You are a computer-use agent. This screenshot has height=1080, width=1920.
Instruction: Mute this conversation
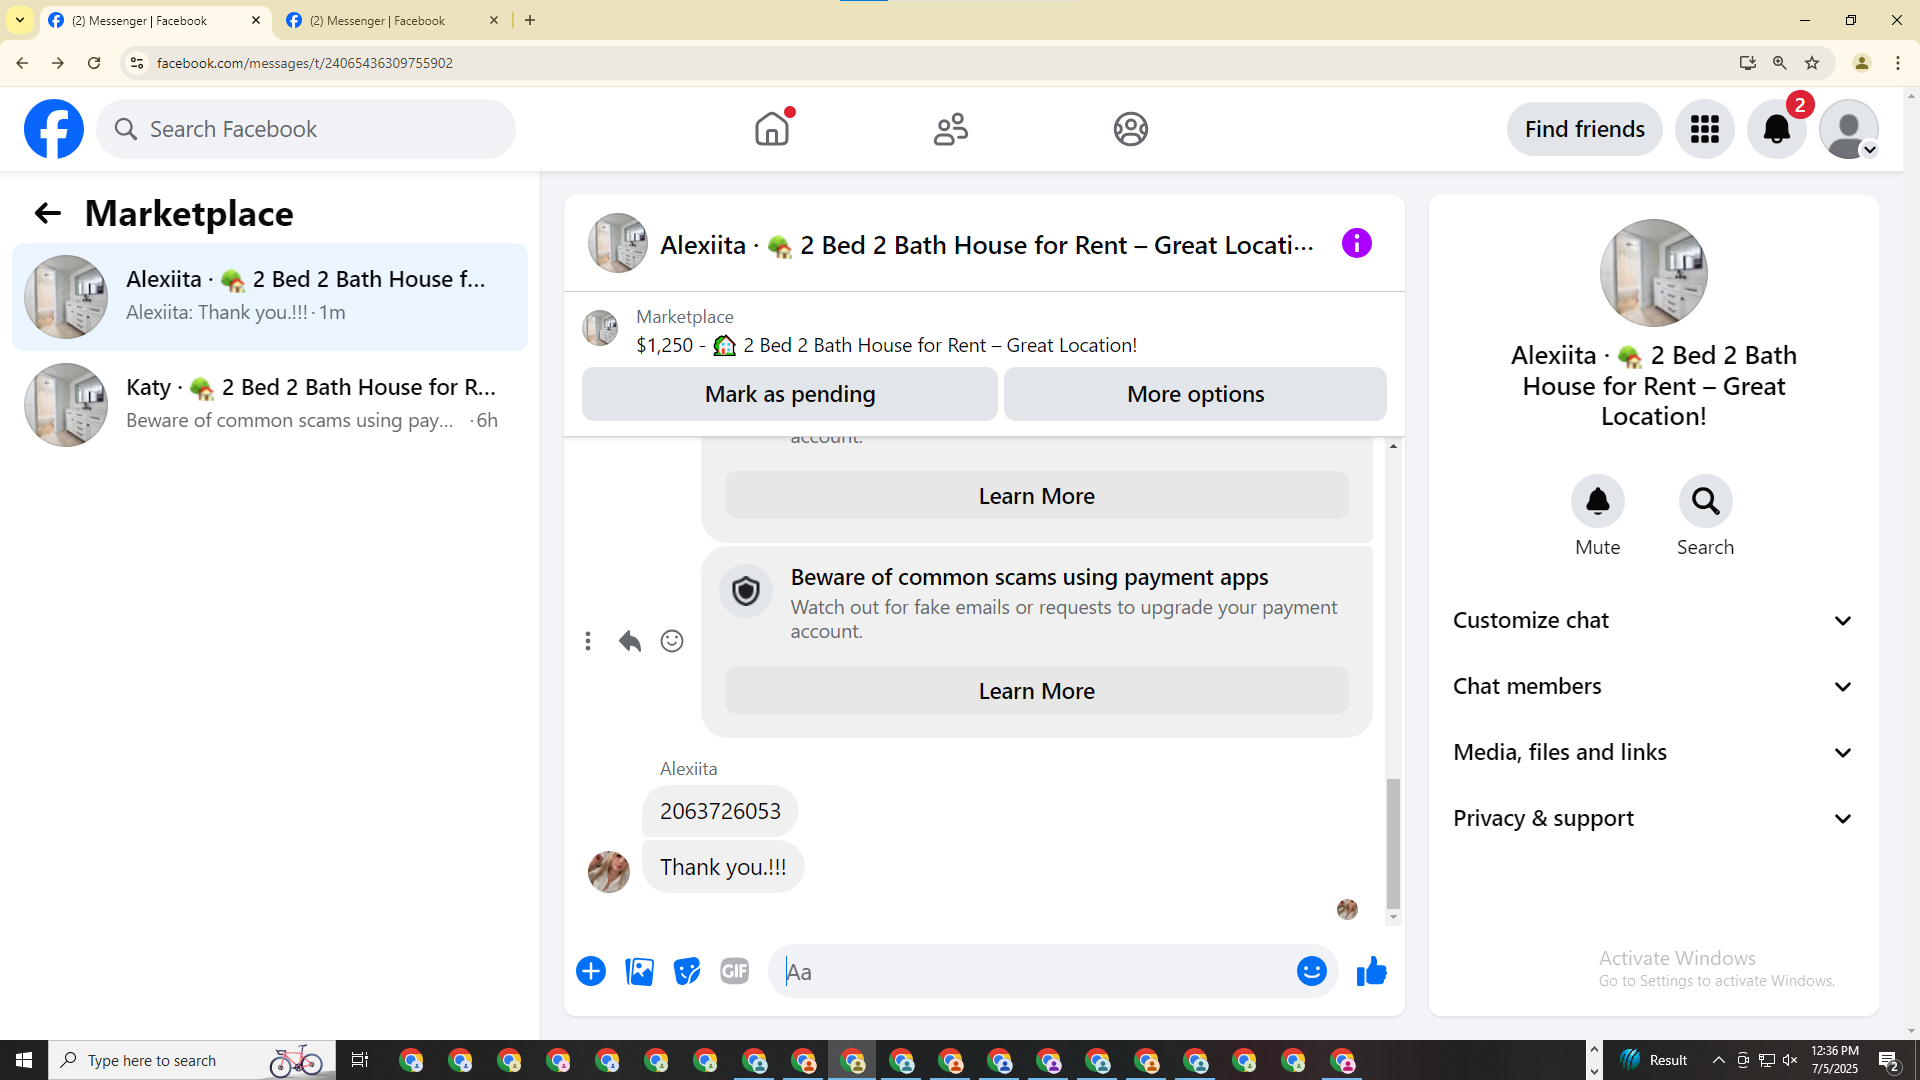[x=1597, y=501]
